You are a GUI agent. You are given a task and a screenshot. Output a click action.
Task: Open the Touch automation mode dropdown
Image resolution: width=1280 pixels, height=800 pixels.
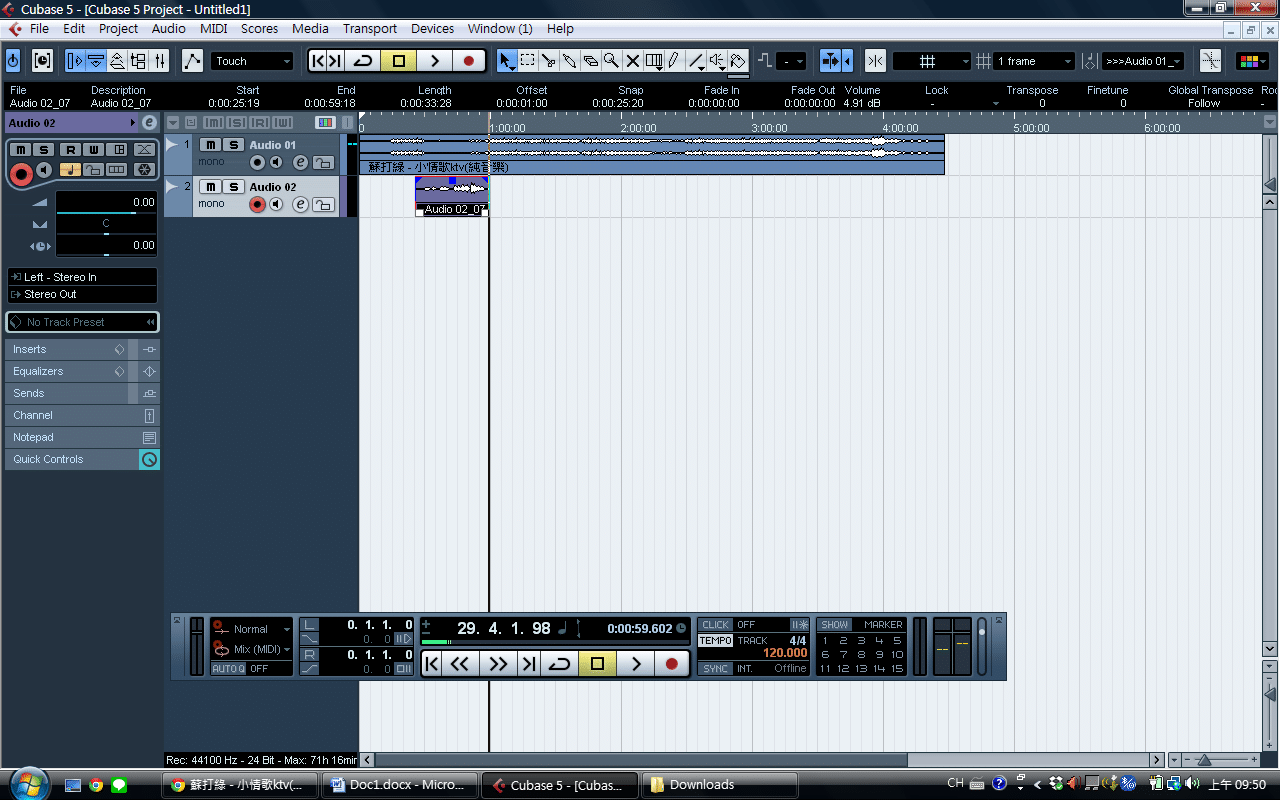(252, 61)
